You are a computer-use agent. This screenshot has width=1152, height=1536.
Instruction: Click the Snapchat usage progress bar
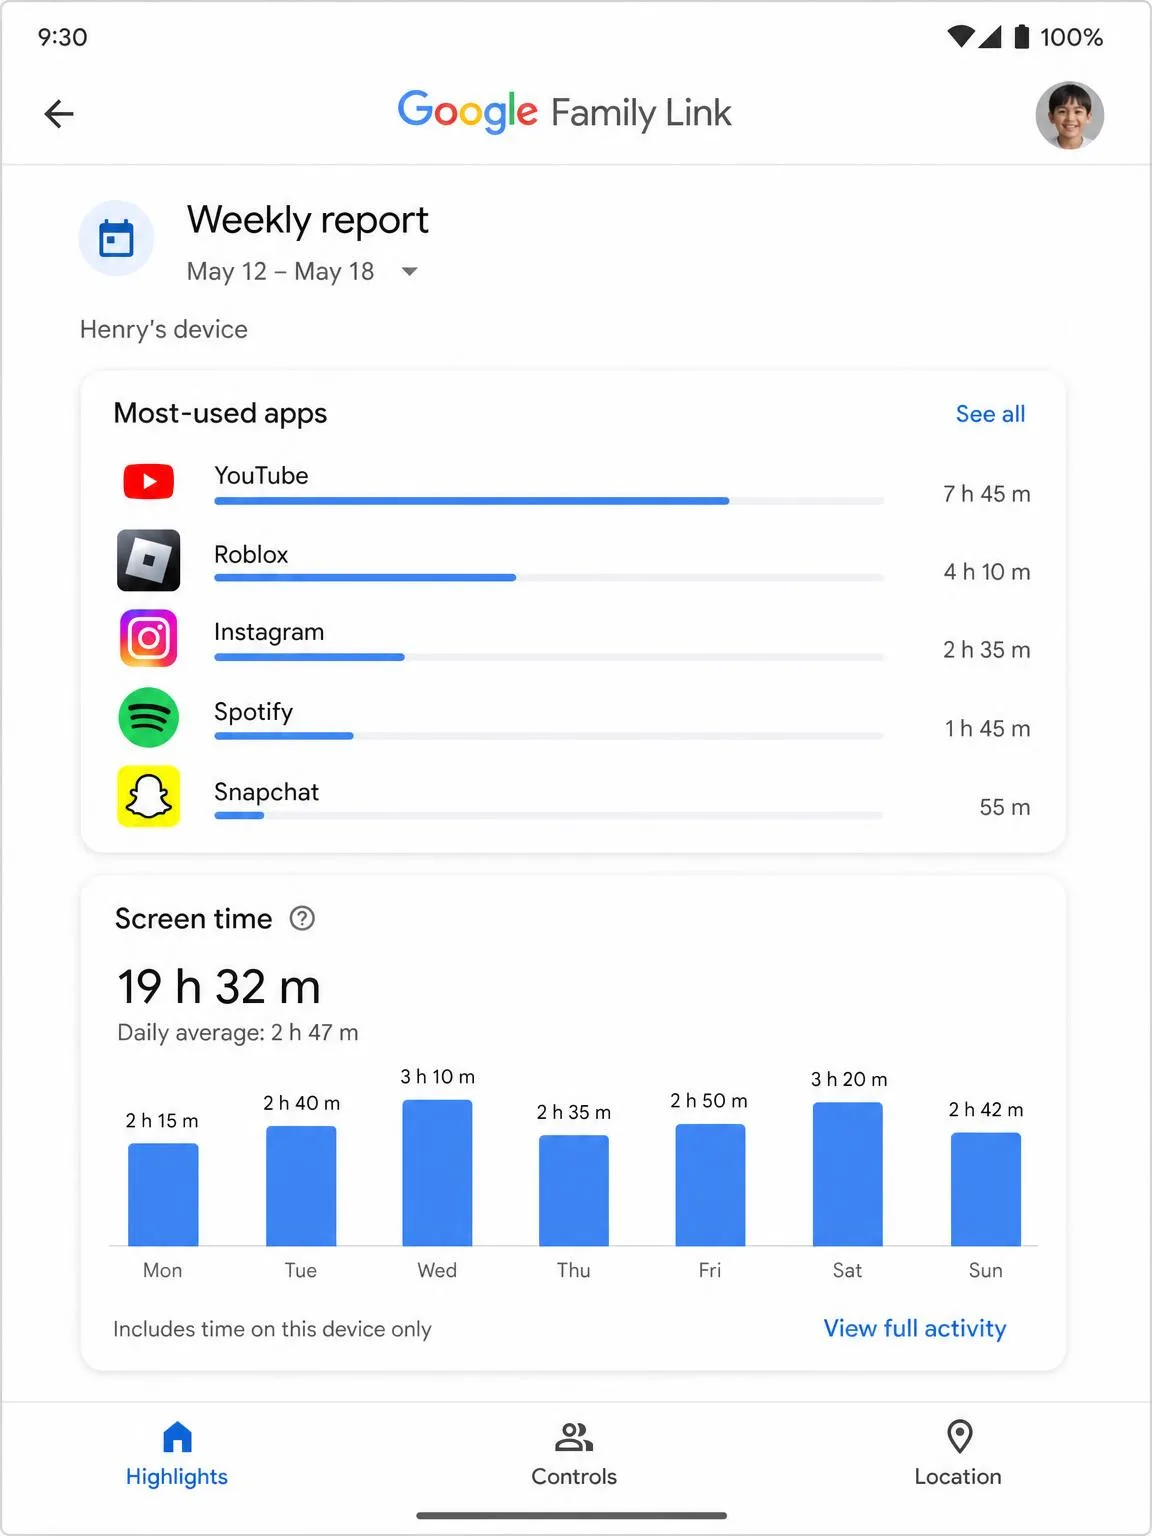pos(549,815)
